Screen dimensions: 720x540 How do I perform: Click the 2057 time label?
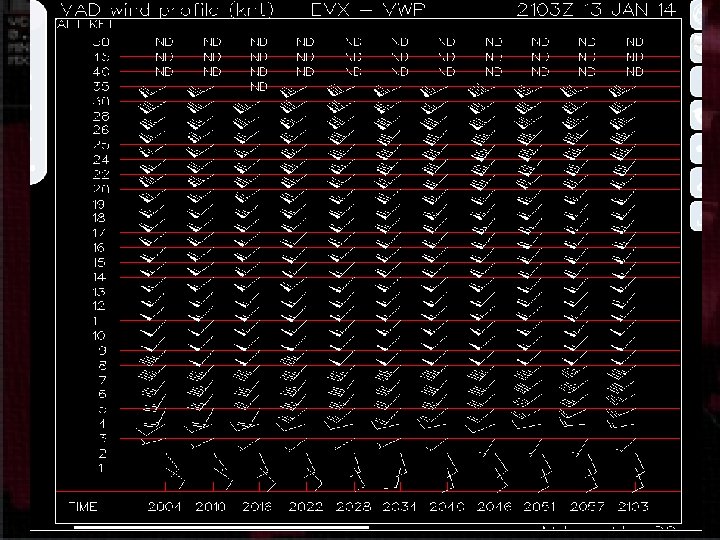tap(587, 506)
